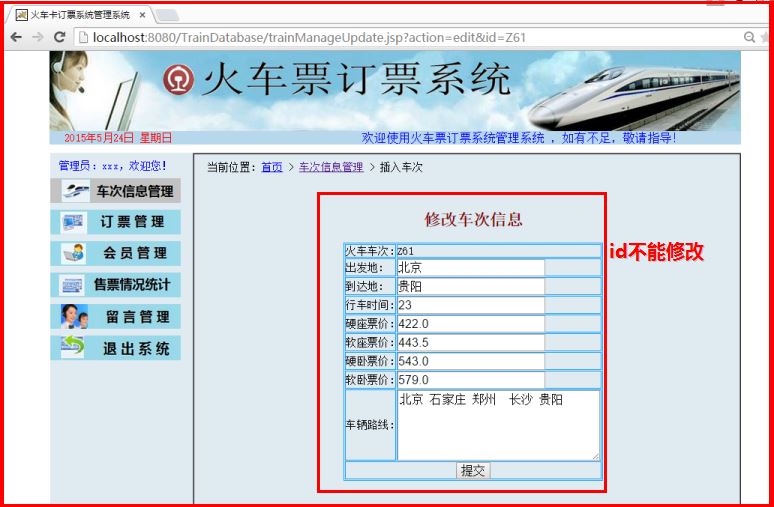The width and height of the screenshot is (774, 507).
Task: Reload the page with the refresh icon
Action: tap(59, 37)
